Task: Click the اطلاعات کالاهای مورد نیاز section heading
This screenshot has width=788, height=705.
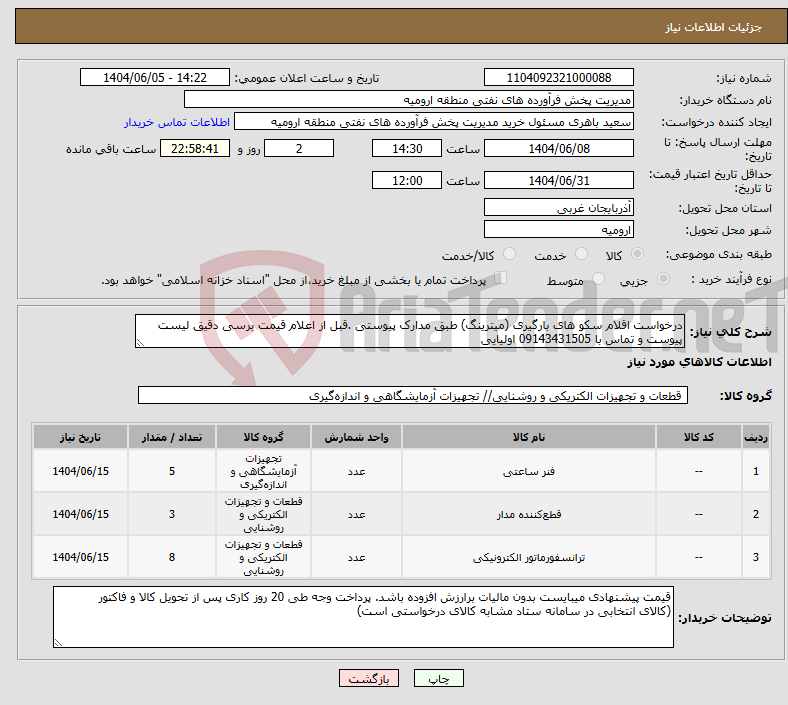Action: pos(699,362)
